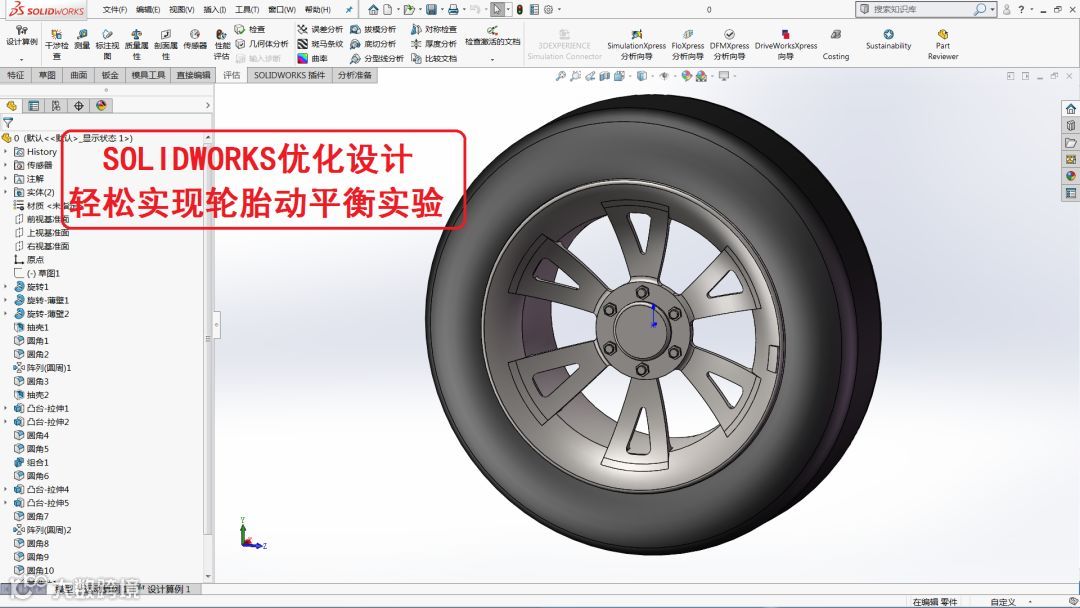Switch to the 分析准备 tab
1080x608 pixels.
[x=355, y=75]
